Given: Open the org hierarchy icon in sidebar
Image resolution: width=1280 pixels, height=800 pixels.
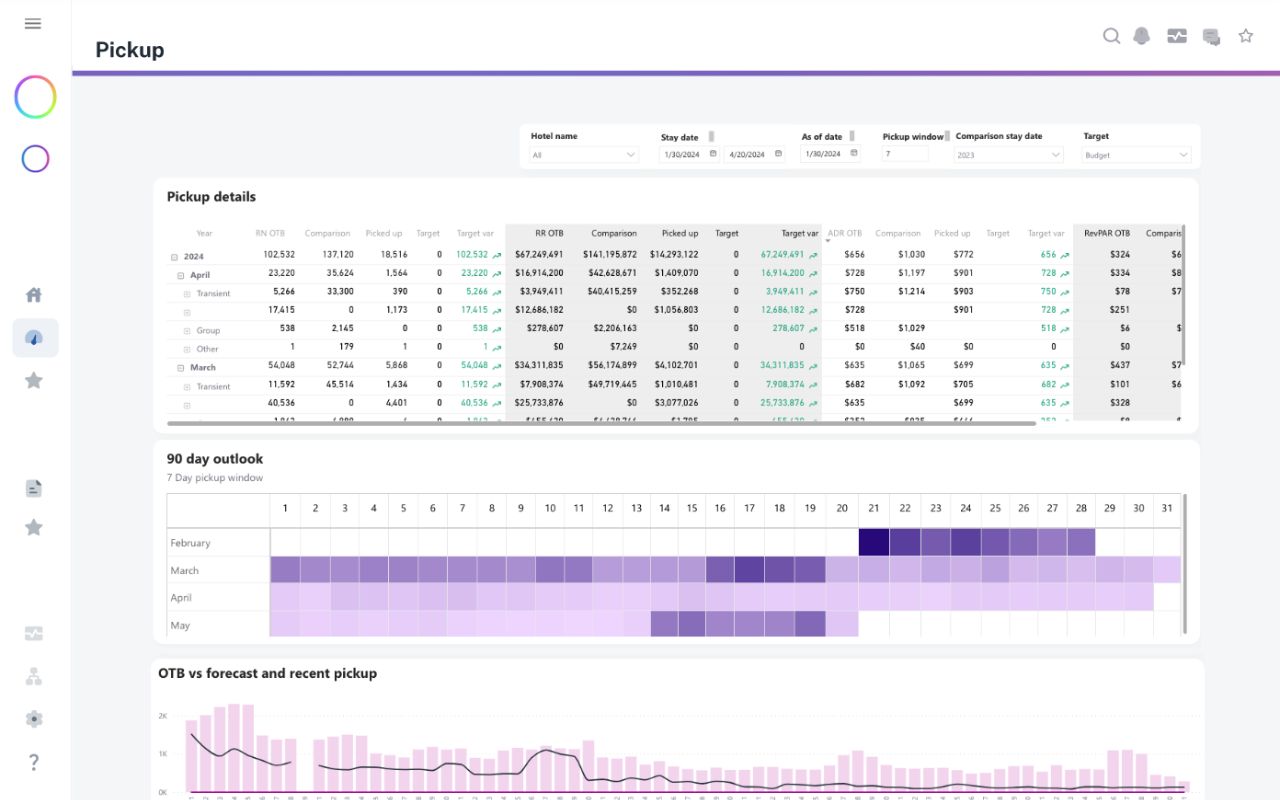Looking at the screenshot, I should (x=34, y=677).
